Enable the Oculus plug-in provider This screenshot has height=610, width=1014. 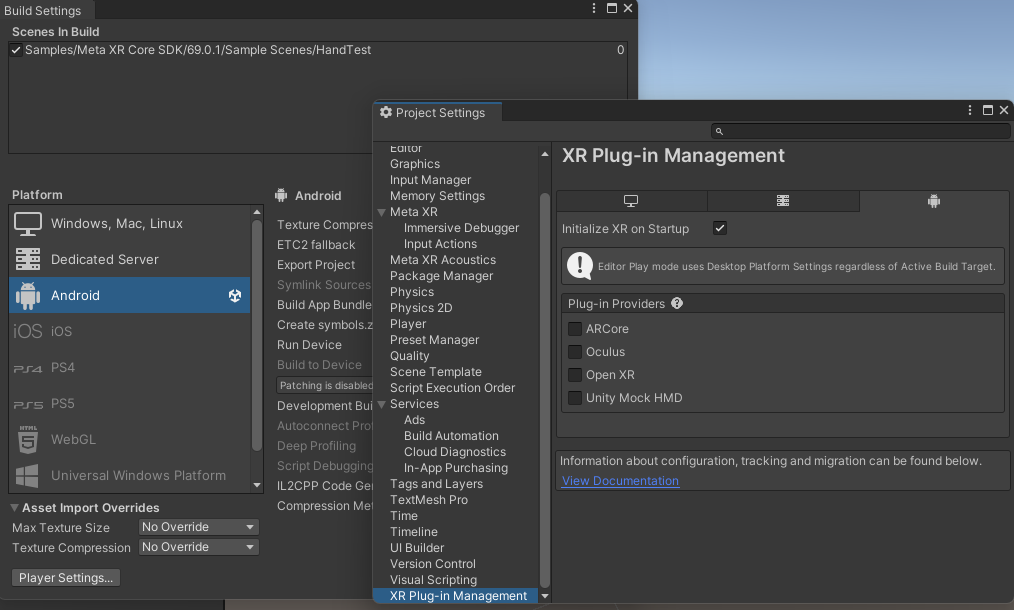574,351
